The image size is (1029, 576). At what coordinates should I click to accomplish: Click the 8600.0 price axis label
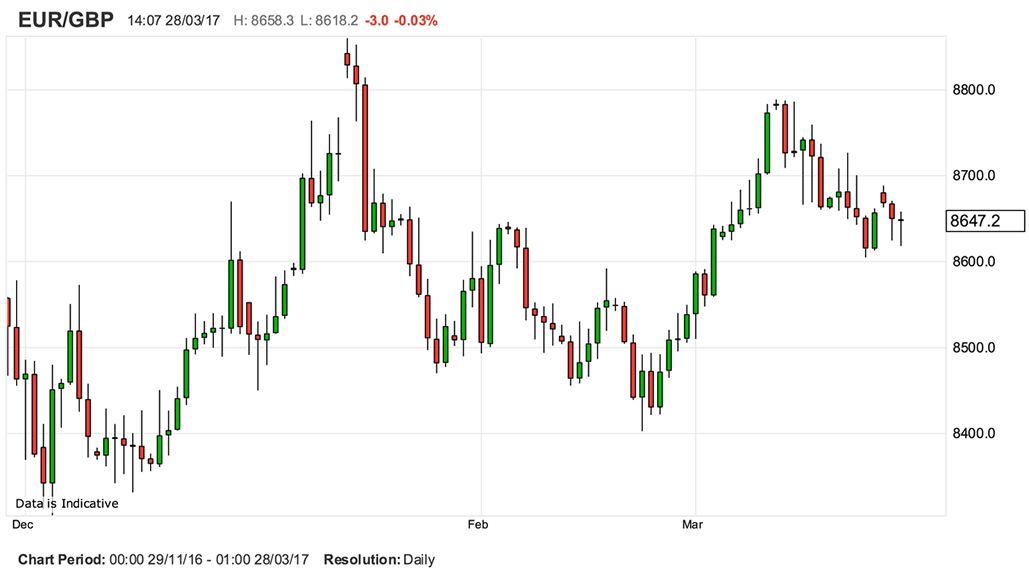coord(975,262)
